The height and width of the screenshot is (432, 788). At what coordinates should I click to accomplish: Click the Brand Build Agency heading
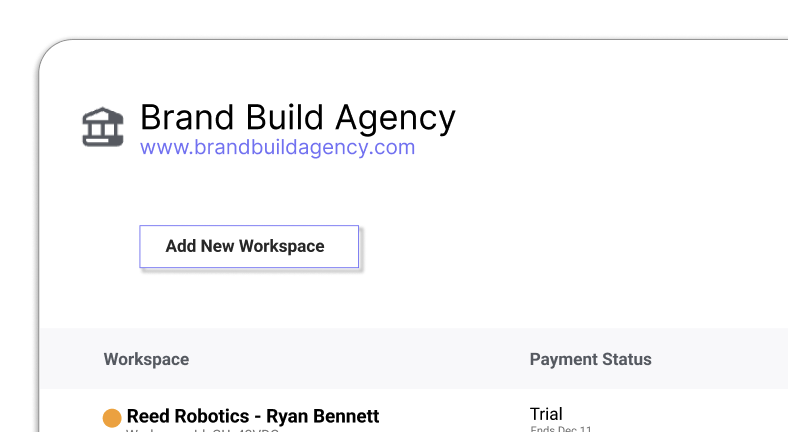click(297, 118)
